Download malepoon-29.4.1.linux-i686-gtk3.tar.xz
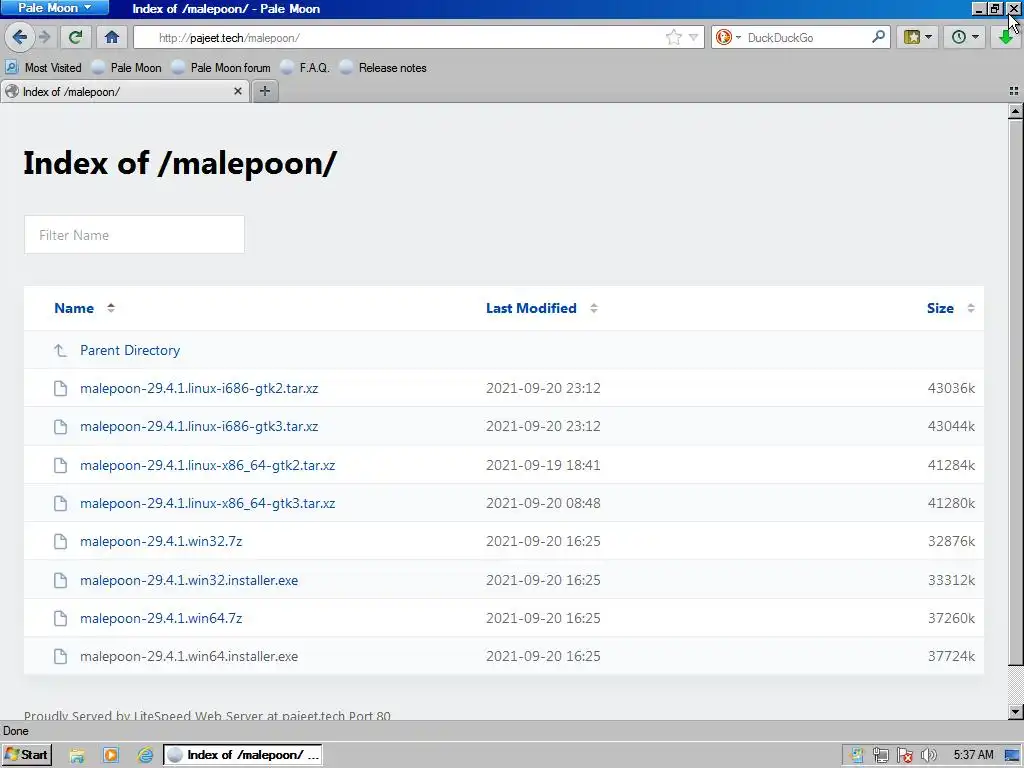 tap(199, 426)
